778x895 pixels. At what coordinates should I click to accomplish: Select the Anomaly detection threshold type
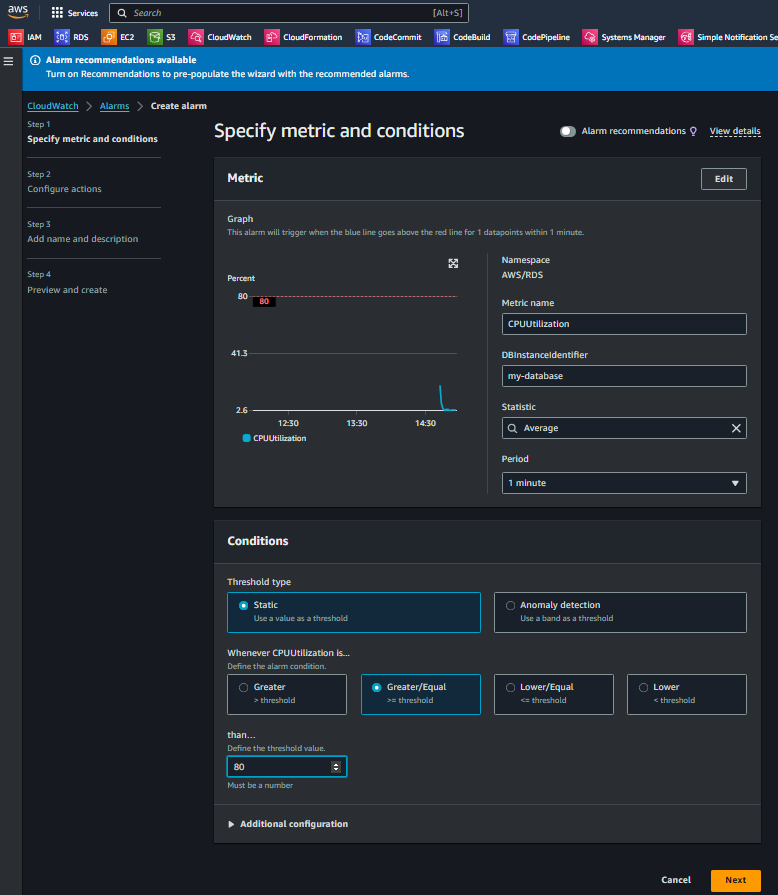coord(620,612)
